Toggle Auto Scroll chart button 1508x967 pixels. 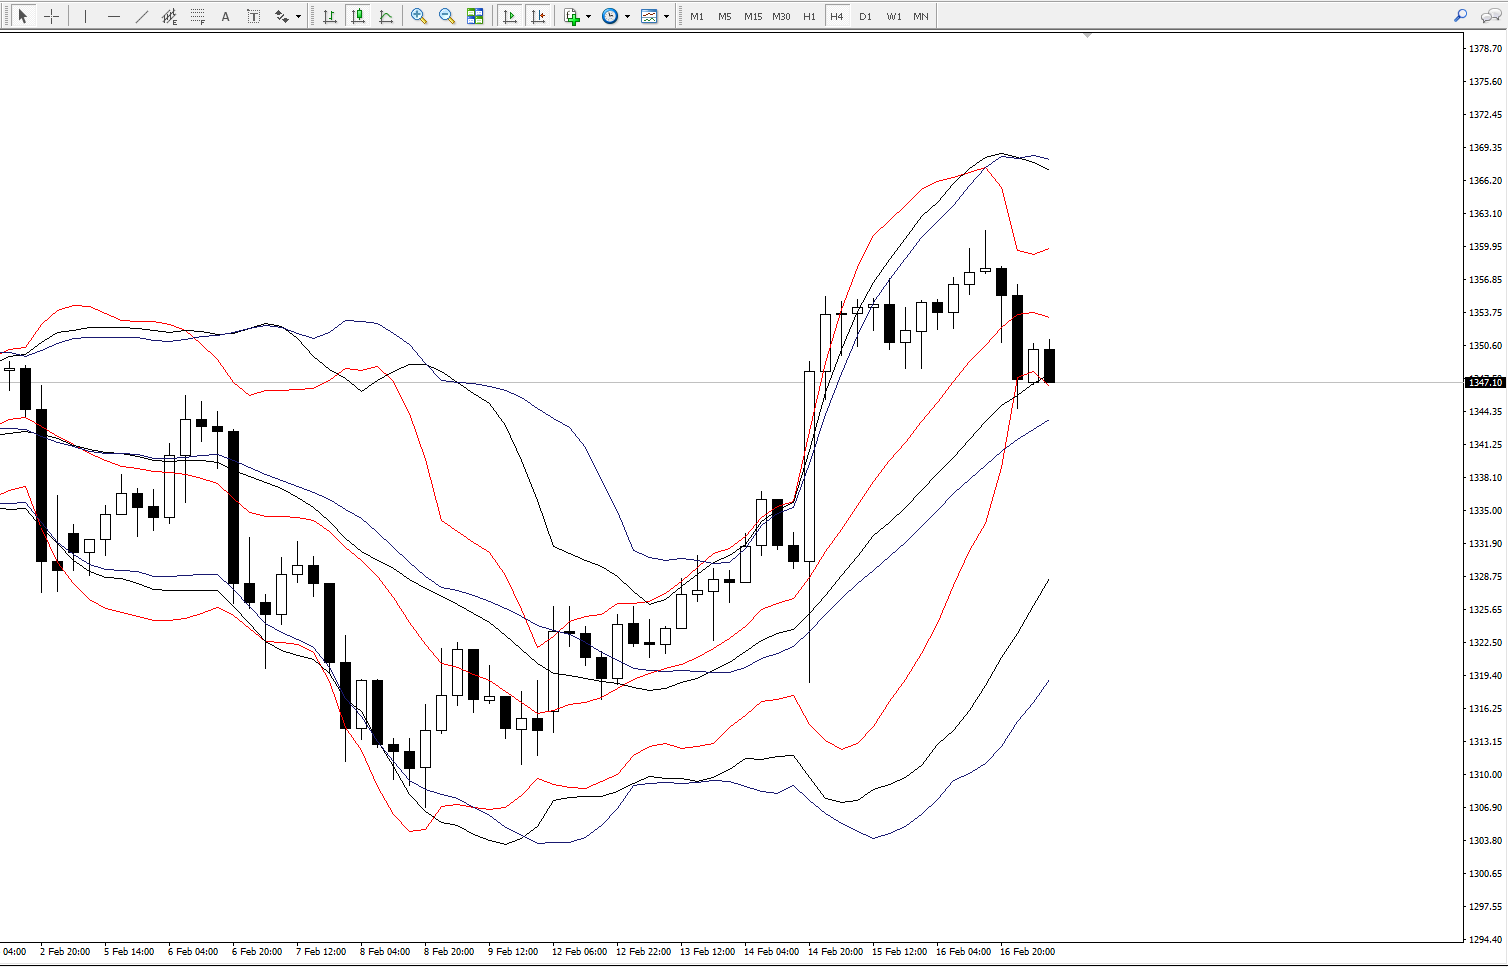click(510, 16)
